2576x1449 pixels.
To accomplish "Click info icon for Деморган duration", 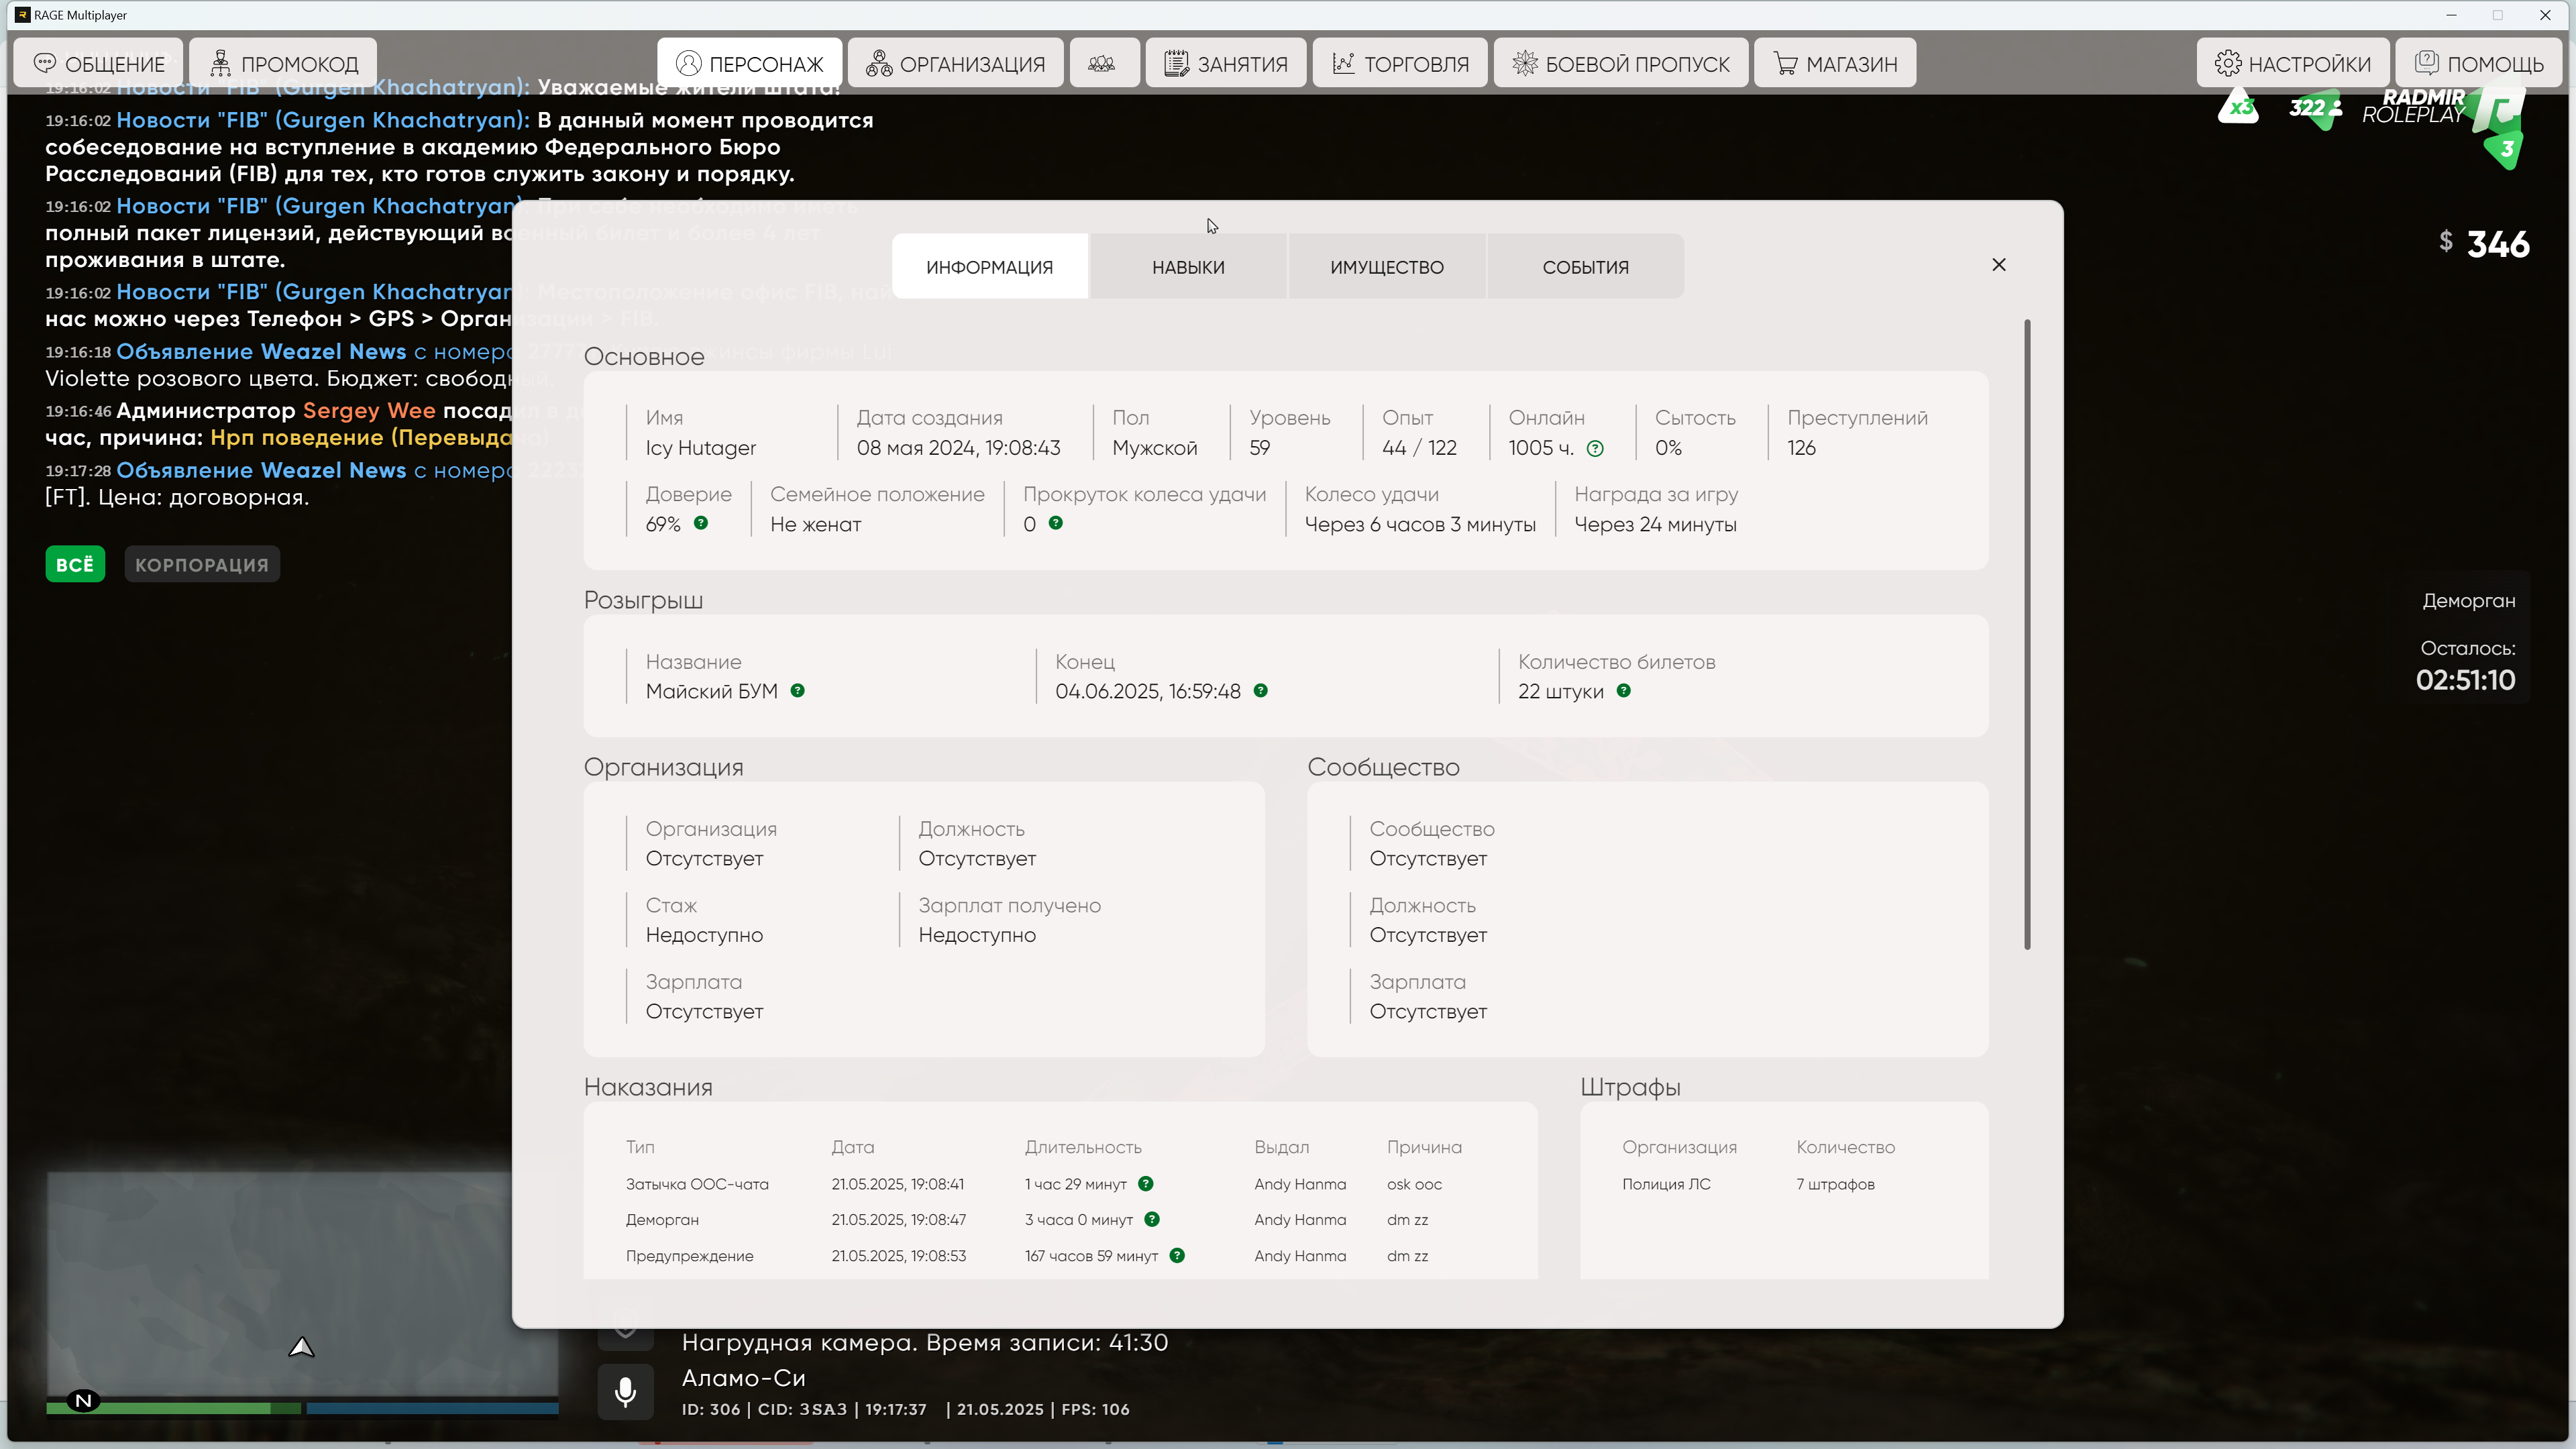I will [x=1152, y=1219].
